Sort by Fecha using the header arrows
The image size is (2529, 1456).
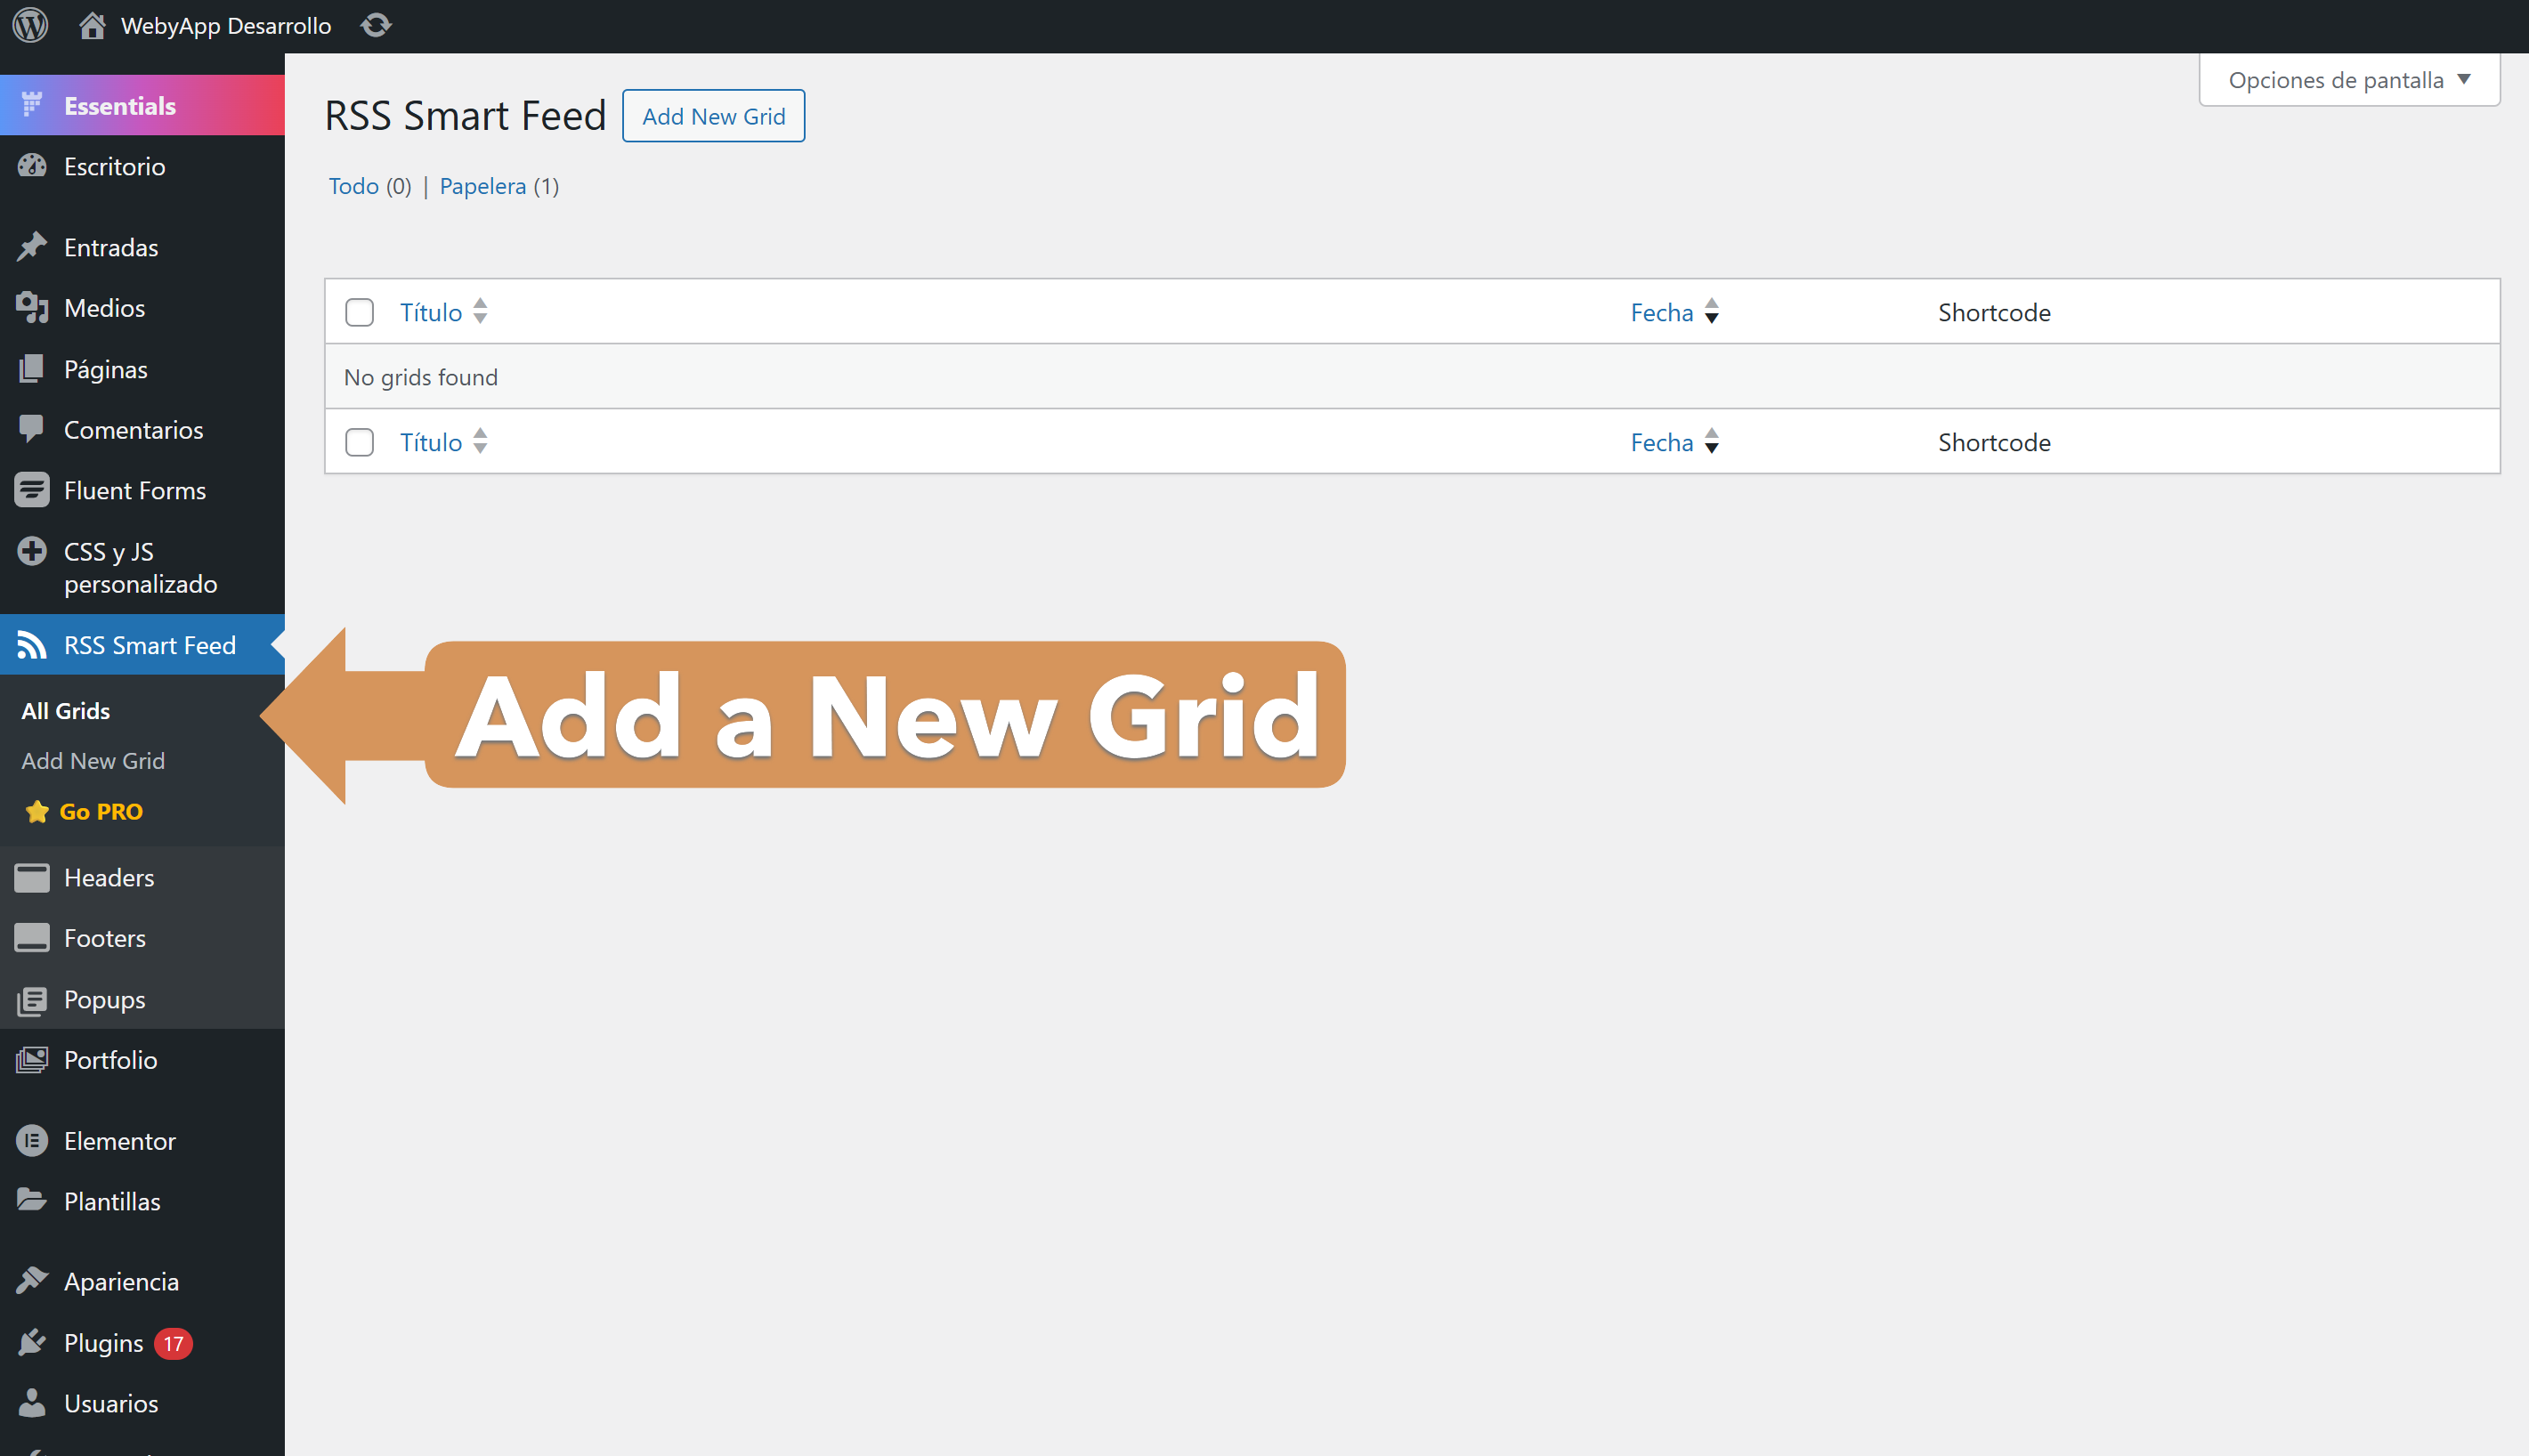1711,312
